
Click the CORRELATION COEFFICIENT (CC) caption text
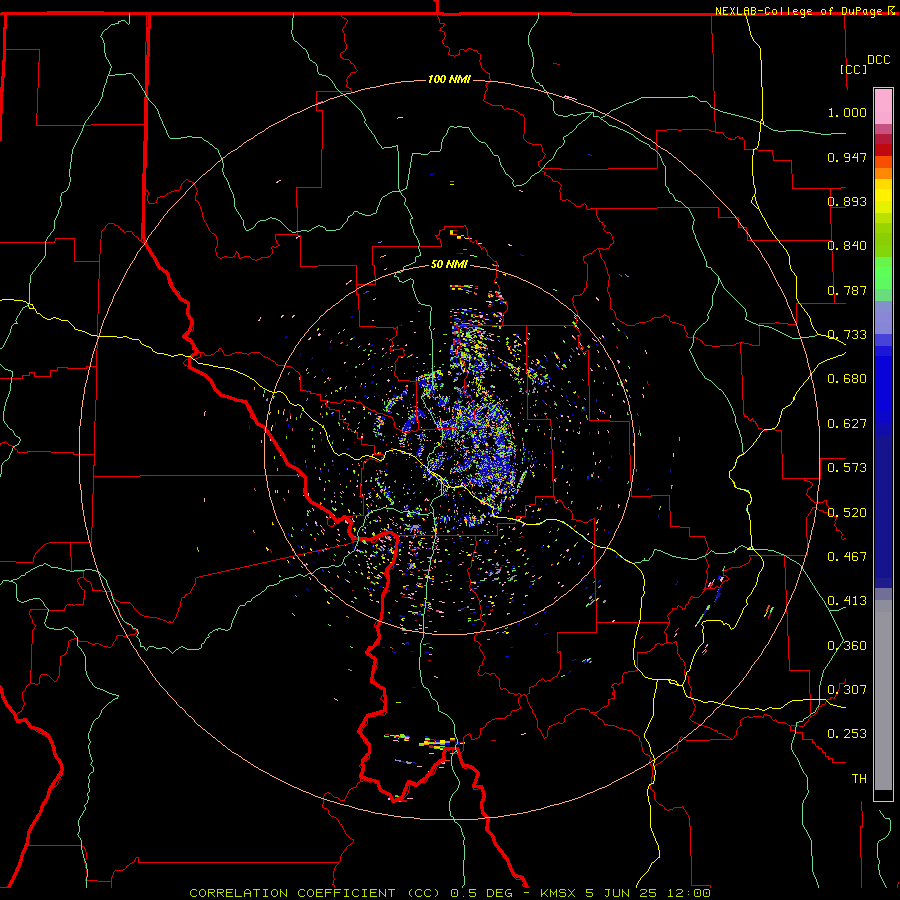tap(315, 893)
